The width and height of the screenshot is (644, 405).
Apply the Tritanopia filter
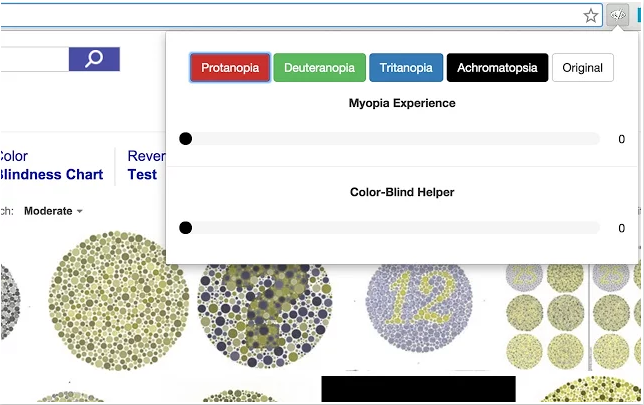406,67
